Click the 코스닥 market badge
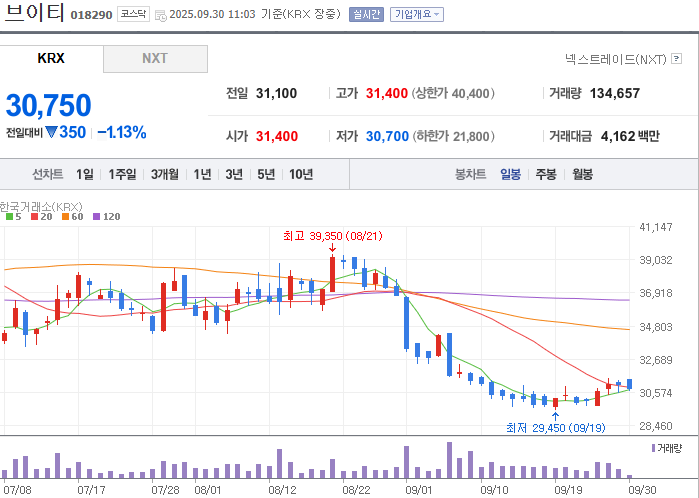 tap(133, 14)
